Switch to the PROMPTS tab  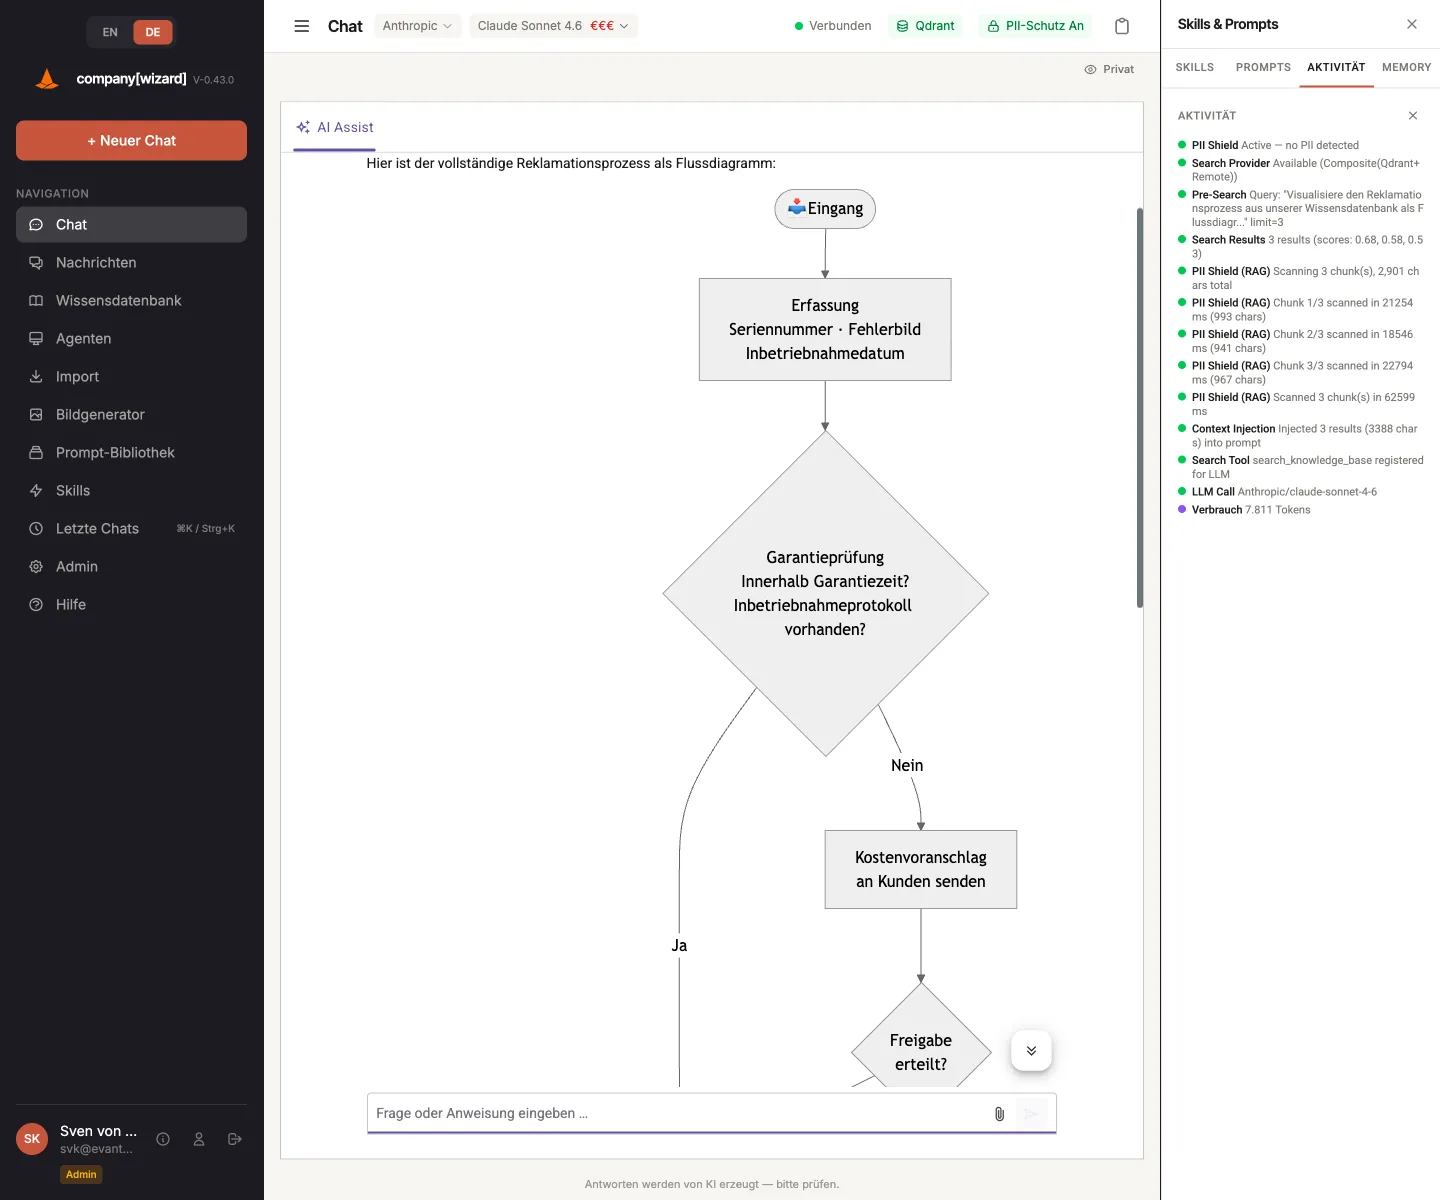click(x=1263, y=67)
